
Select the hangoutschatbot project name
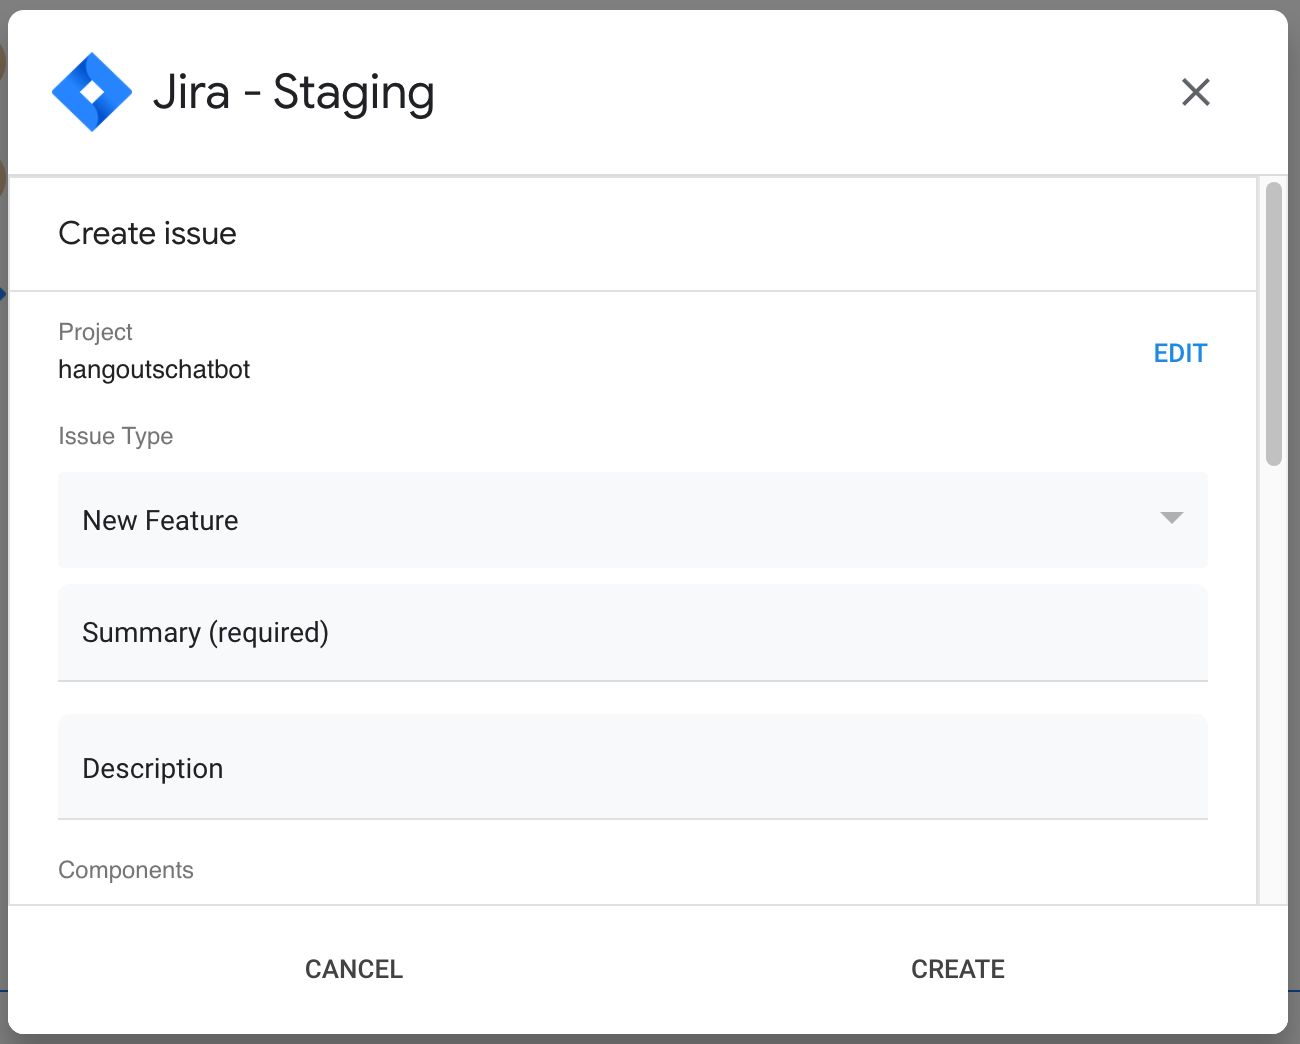[x=154, y=370]
